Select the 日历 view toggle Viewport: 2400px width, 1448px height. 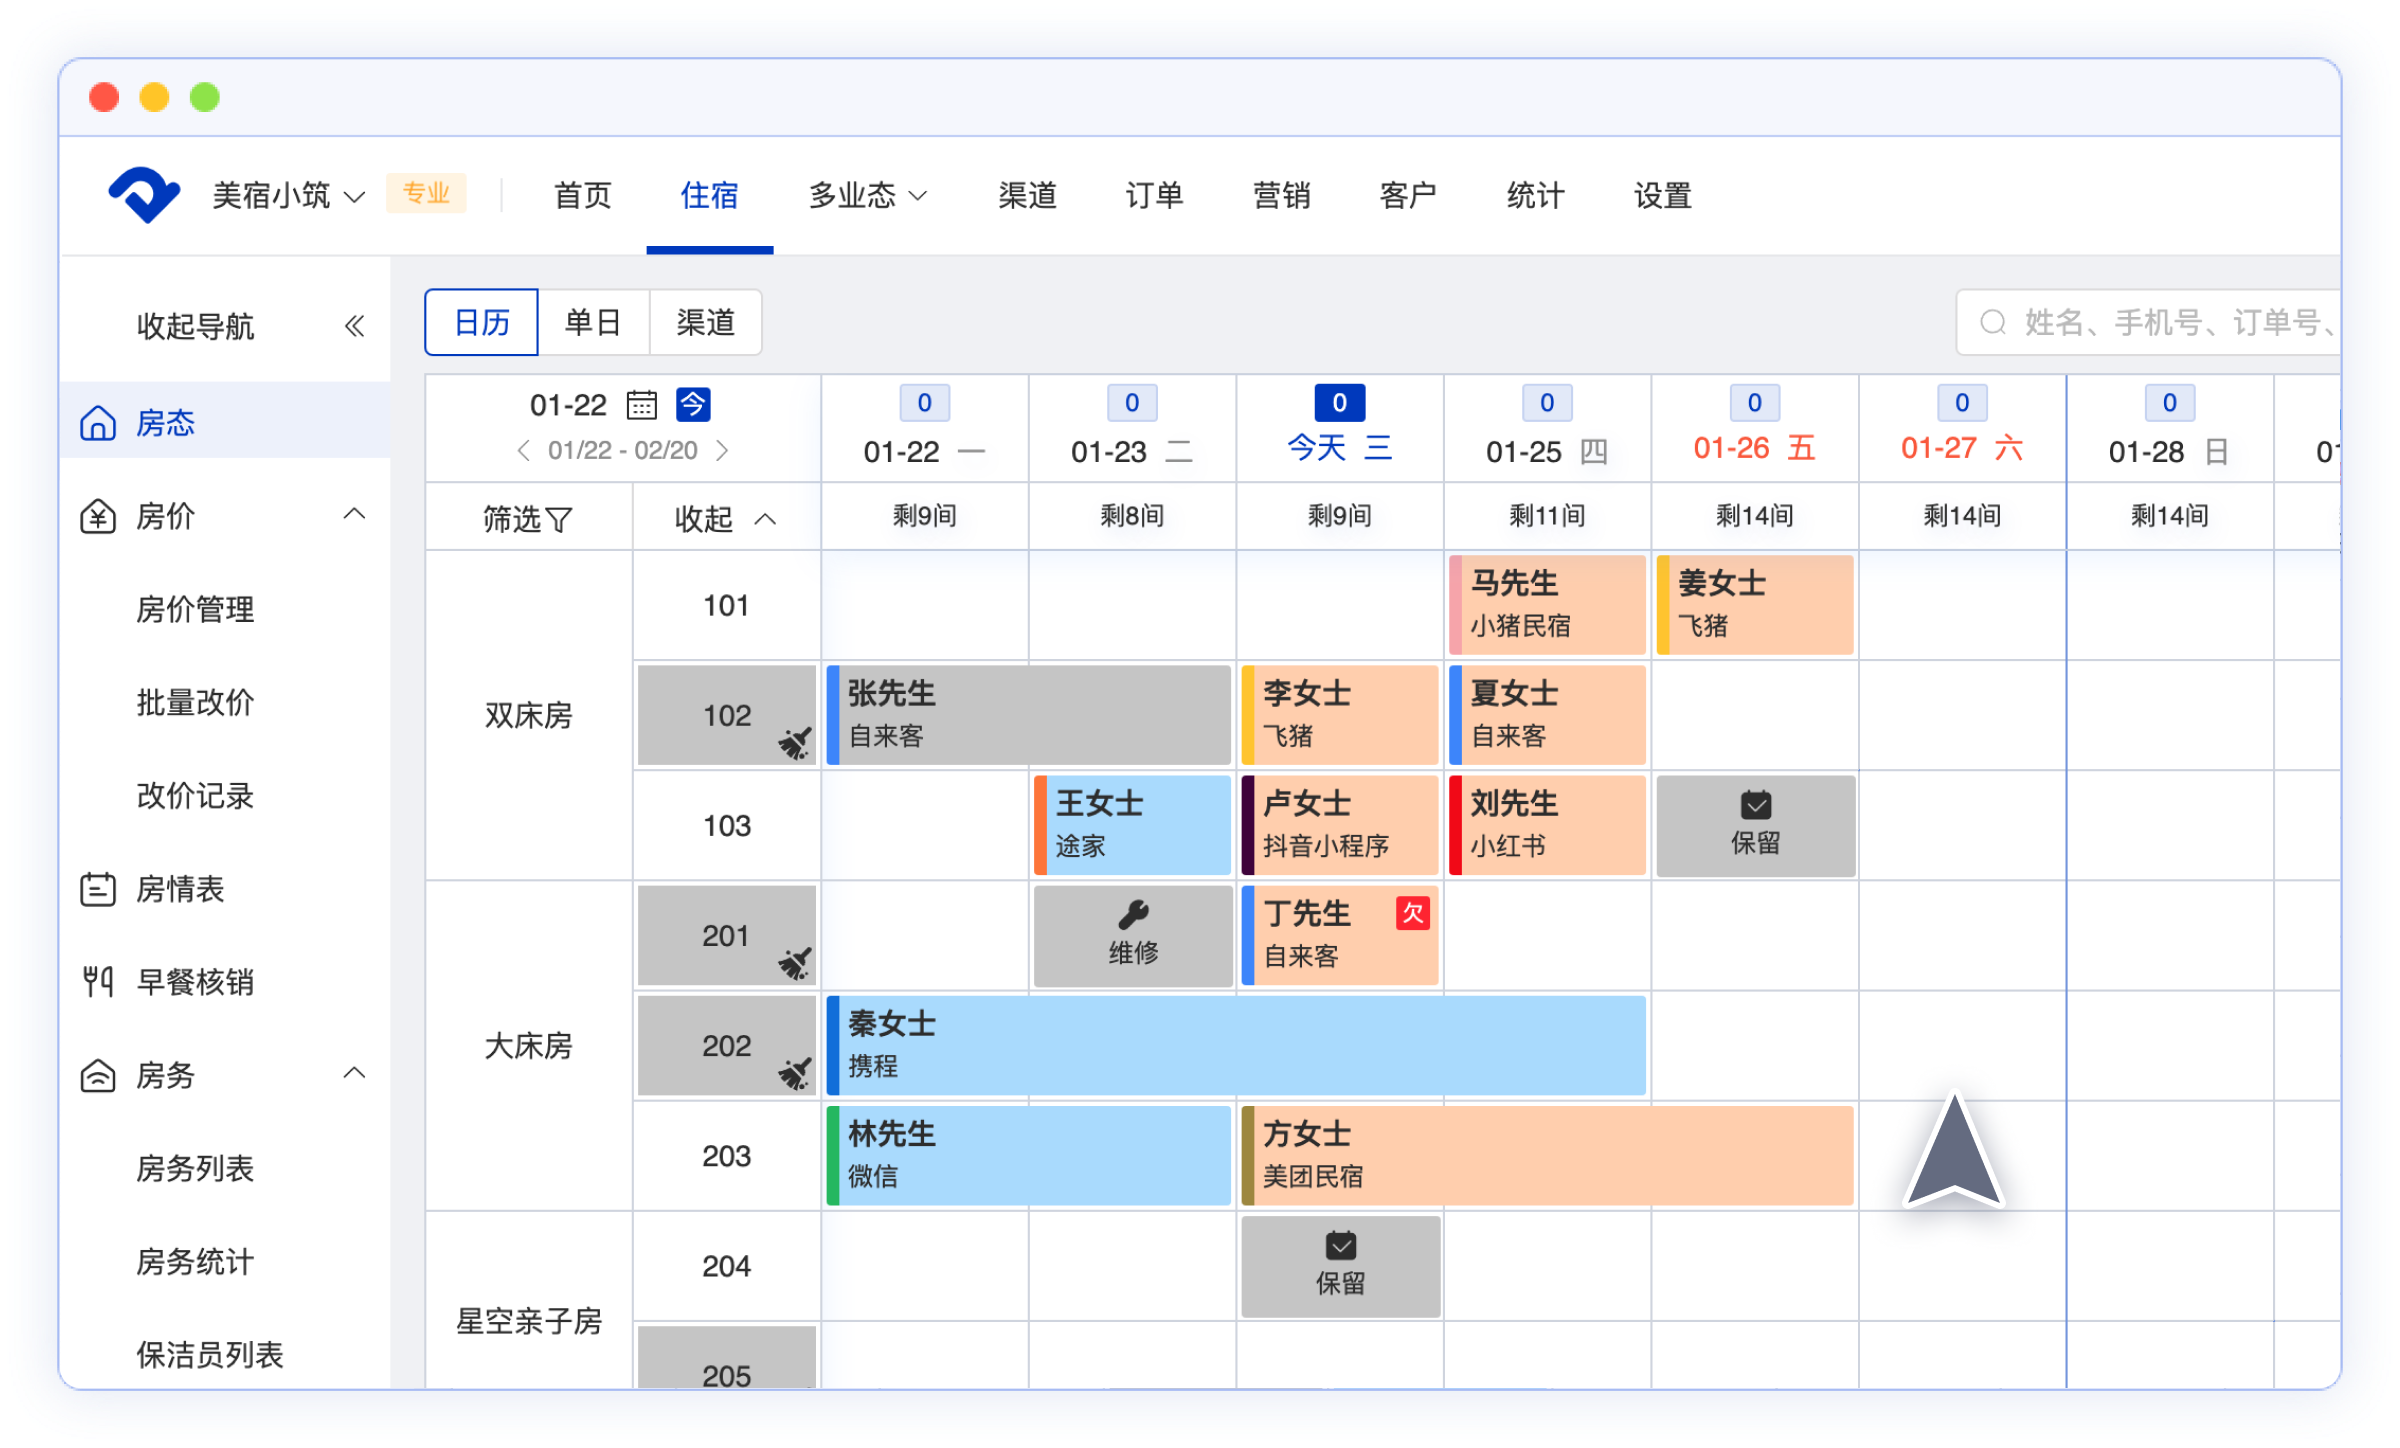[x=482, y=322]
